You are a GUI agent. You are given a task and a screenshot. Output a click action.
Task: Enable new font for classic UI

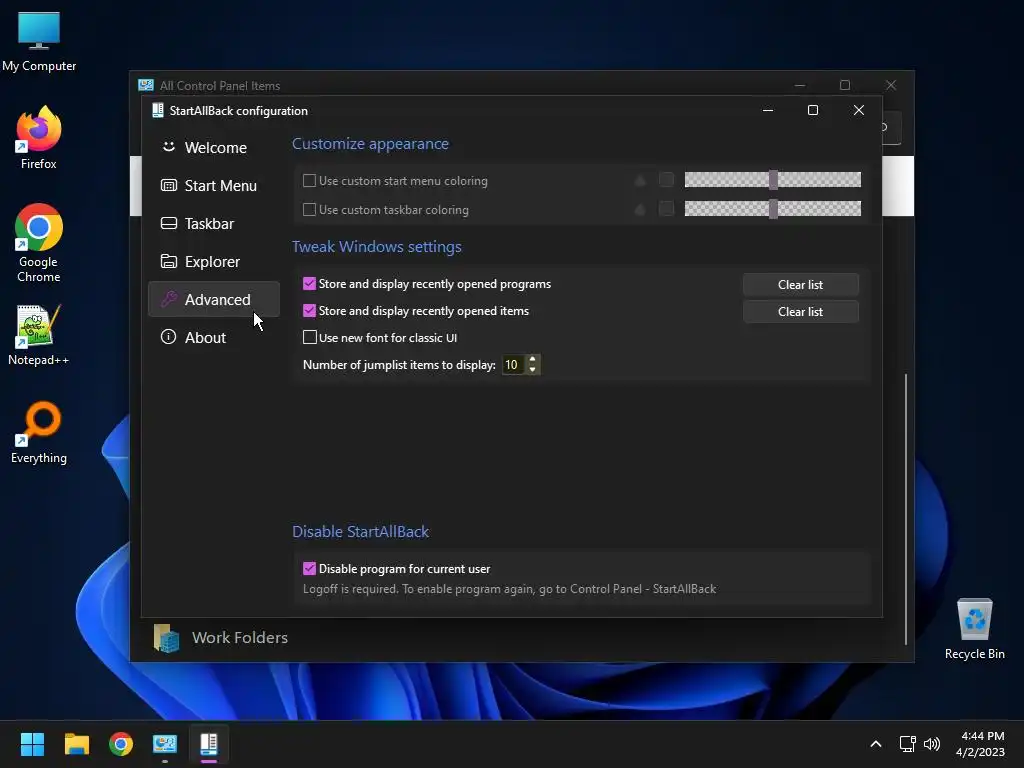point(310,338)
